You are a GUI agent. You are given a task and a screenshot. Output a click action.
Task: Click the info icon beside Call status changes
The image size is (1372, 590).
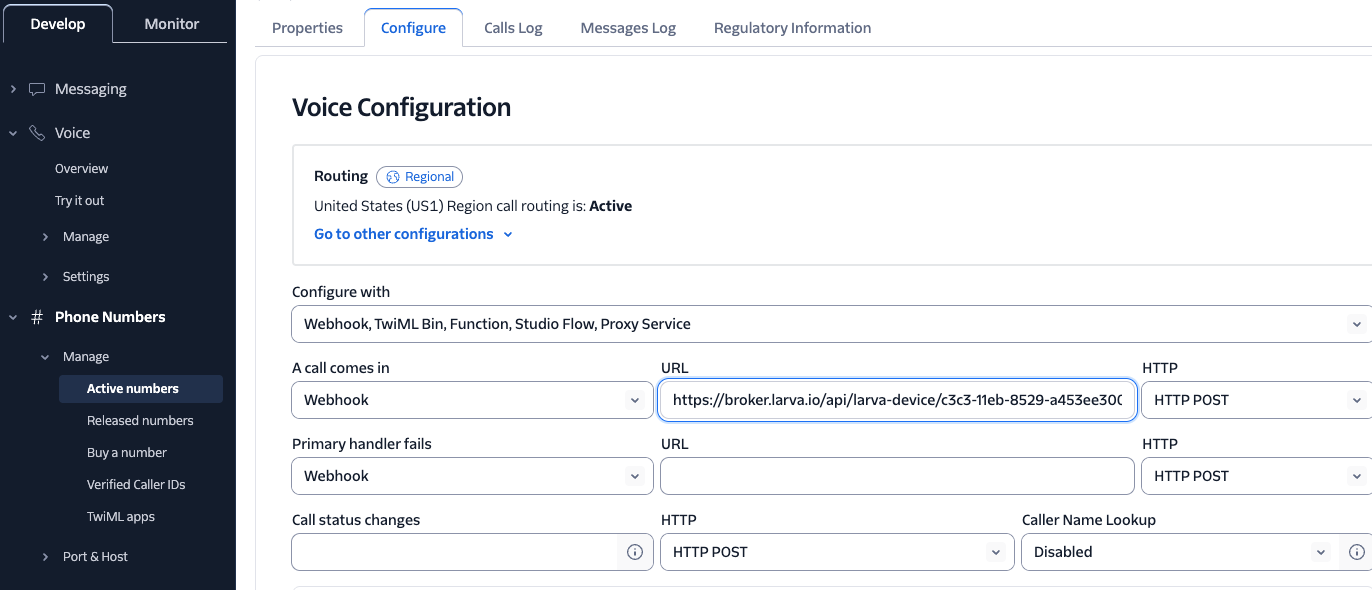point(635,552)
